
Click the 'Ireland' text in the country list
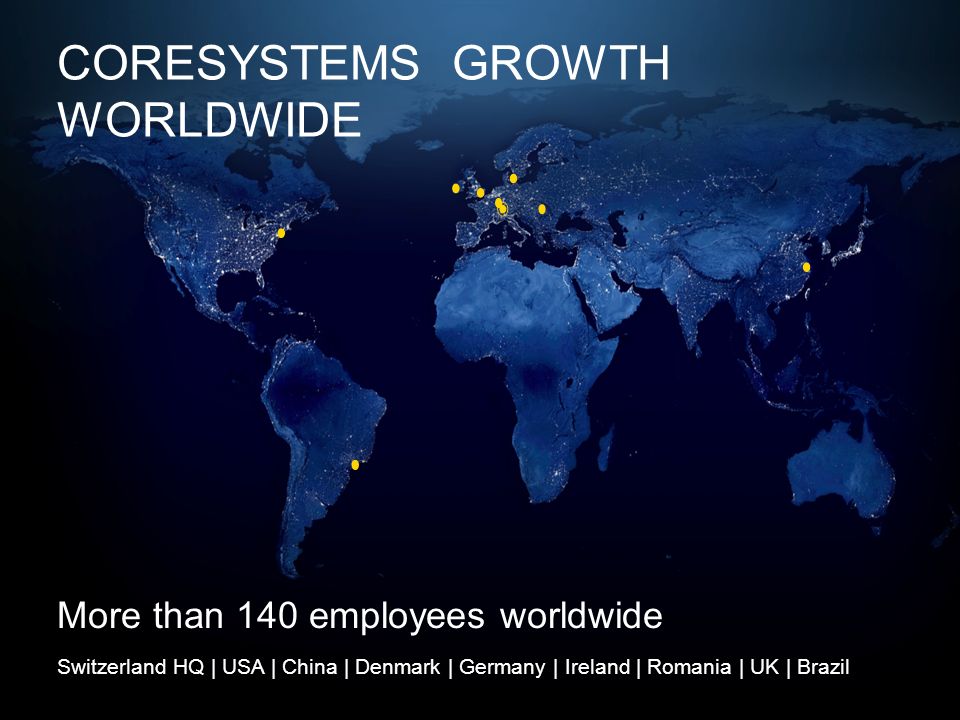click(x=597, y=667)
